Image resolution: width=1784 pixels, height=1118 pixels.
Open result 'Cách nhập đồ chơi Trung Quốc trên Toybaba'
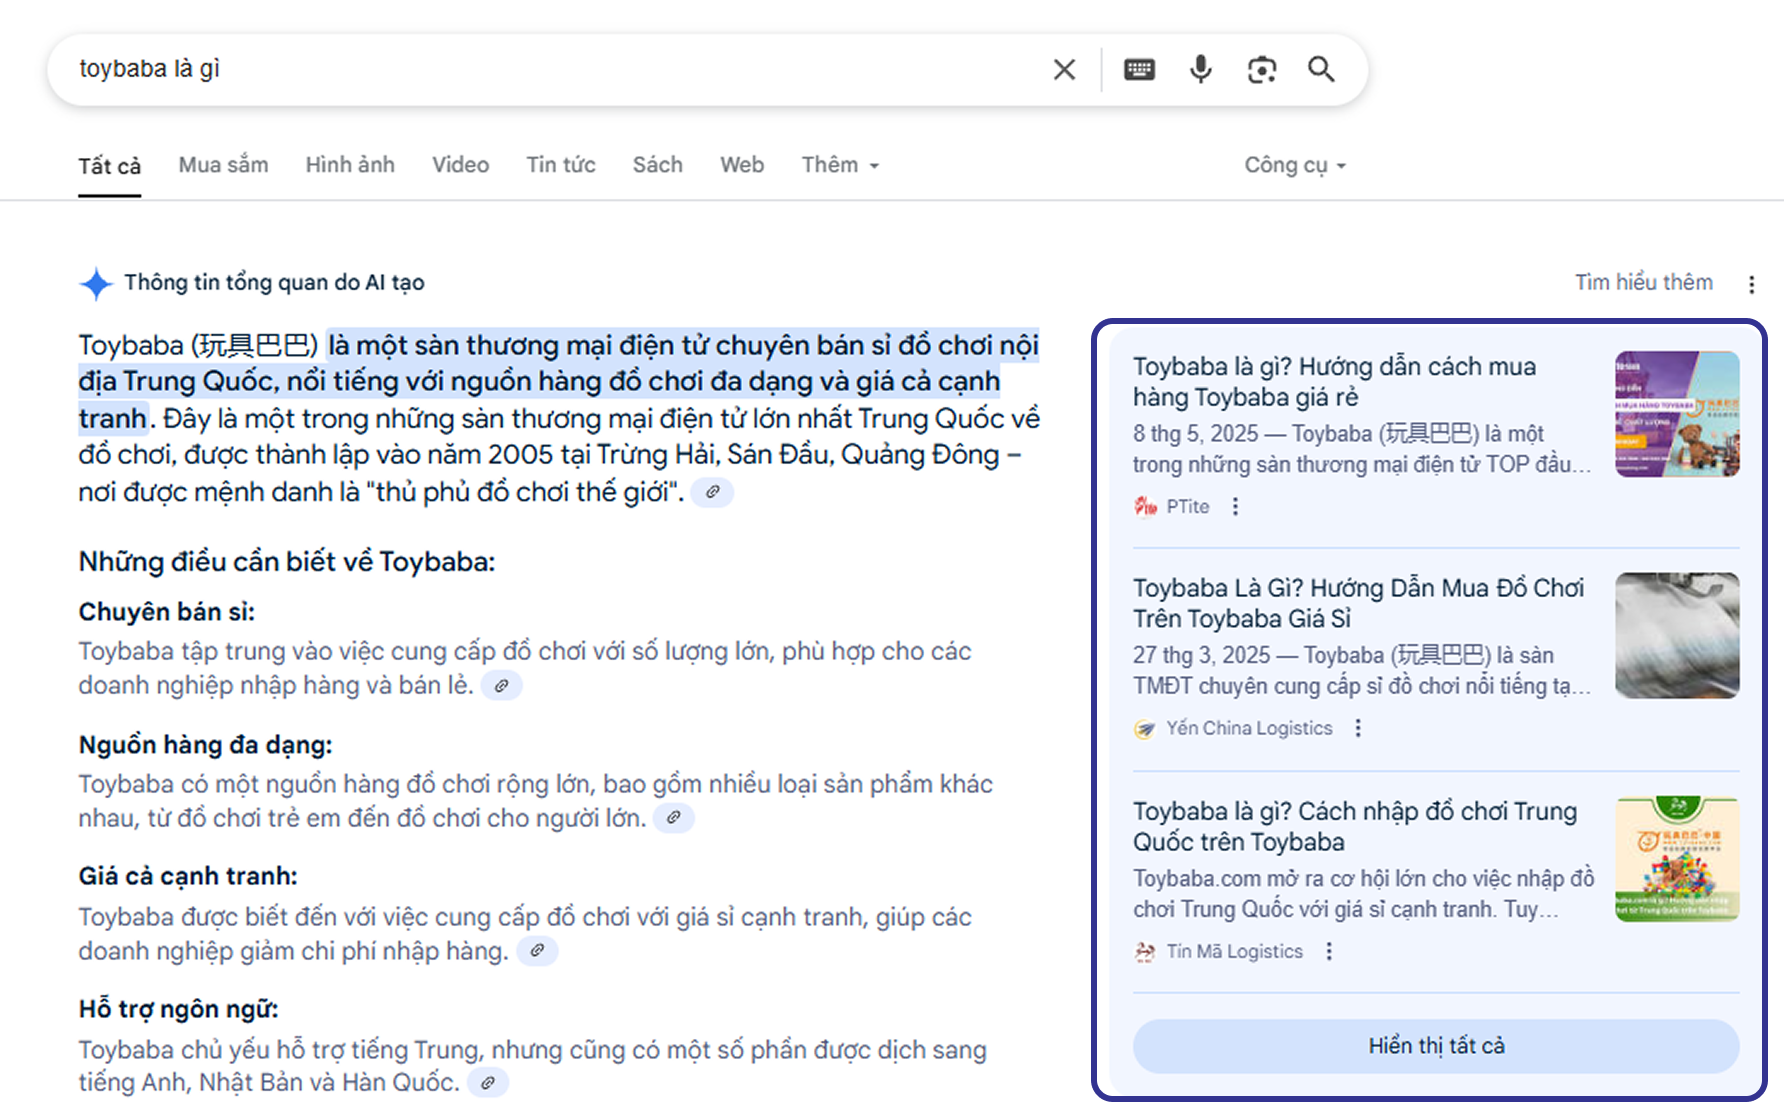coord(1355,826)
